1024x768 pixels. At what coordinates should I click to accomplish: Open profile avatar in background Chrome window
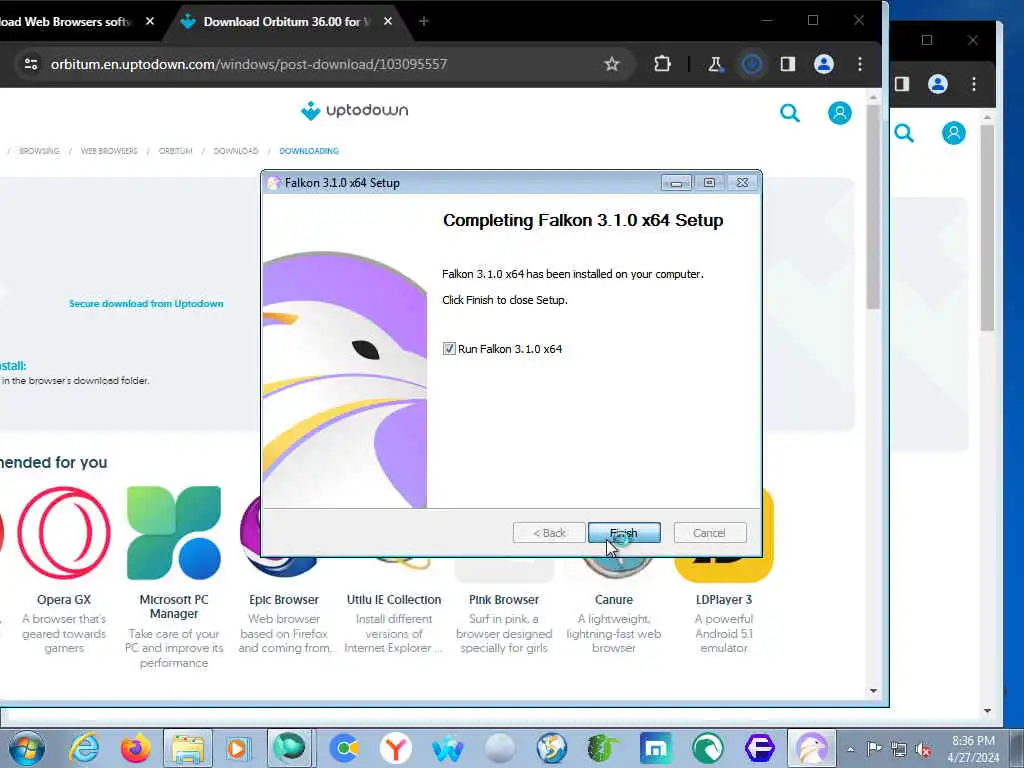click(x=938, y=84)
